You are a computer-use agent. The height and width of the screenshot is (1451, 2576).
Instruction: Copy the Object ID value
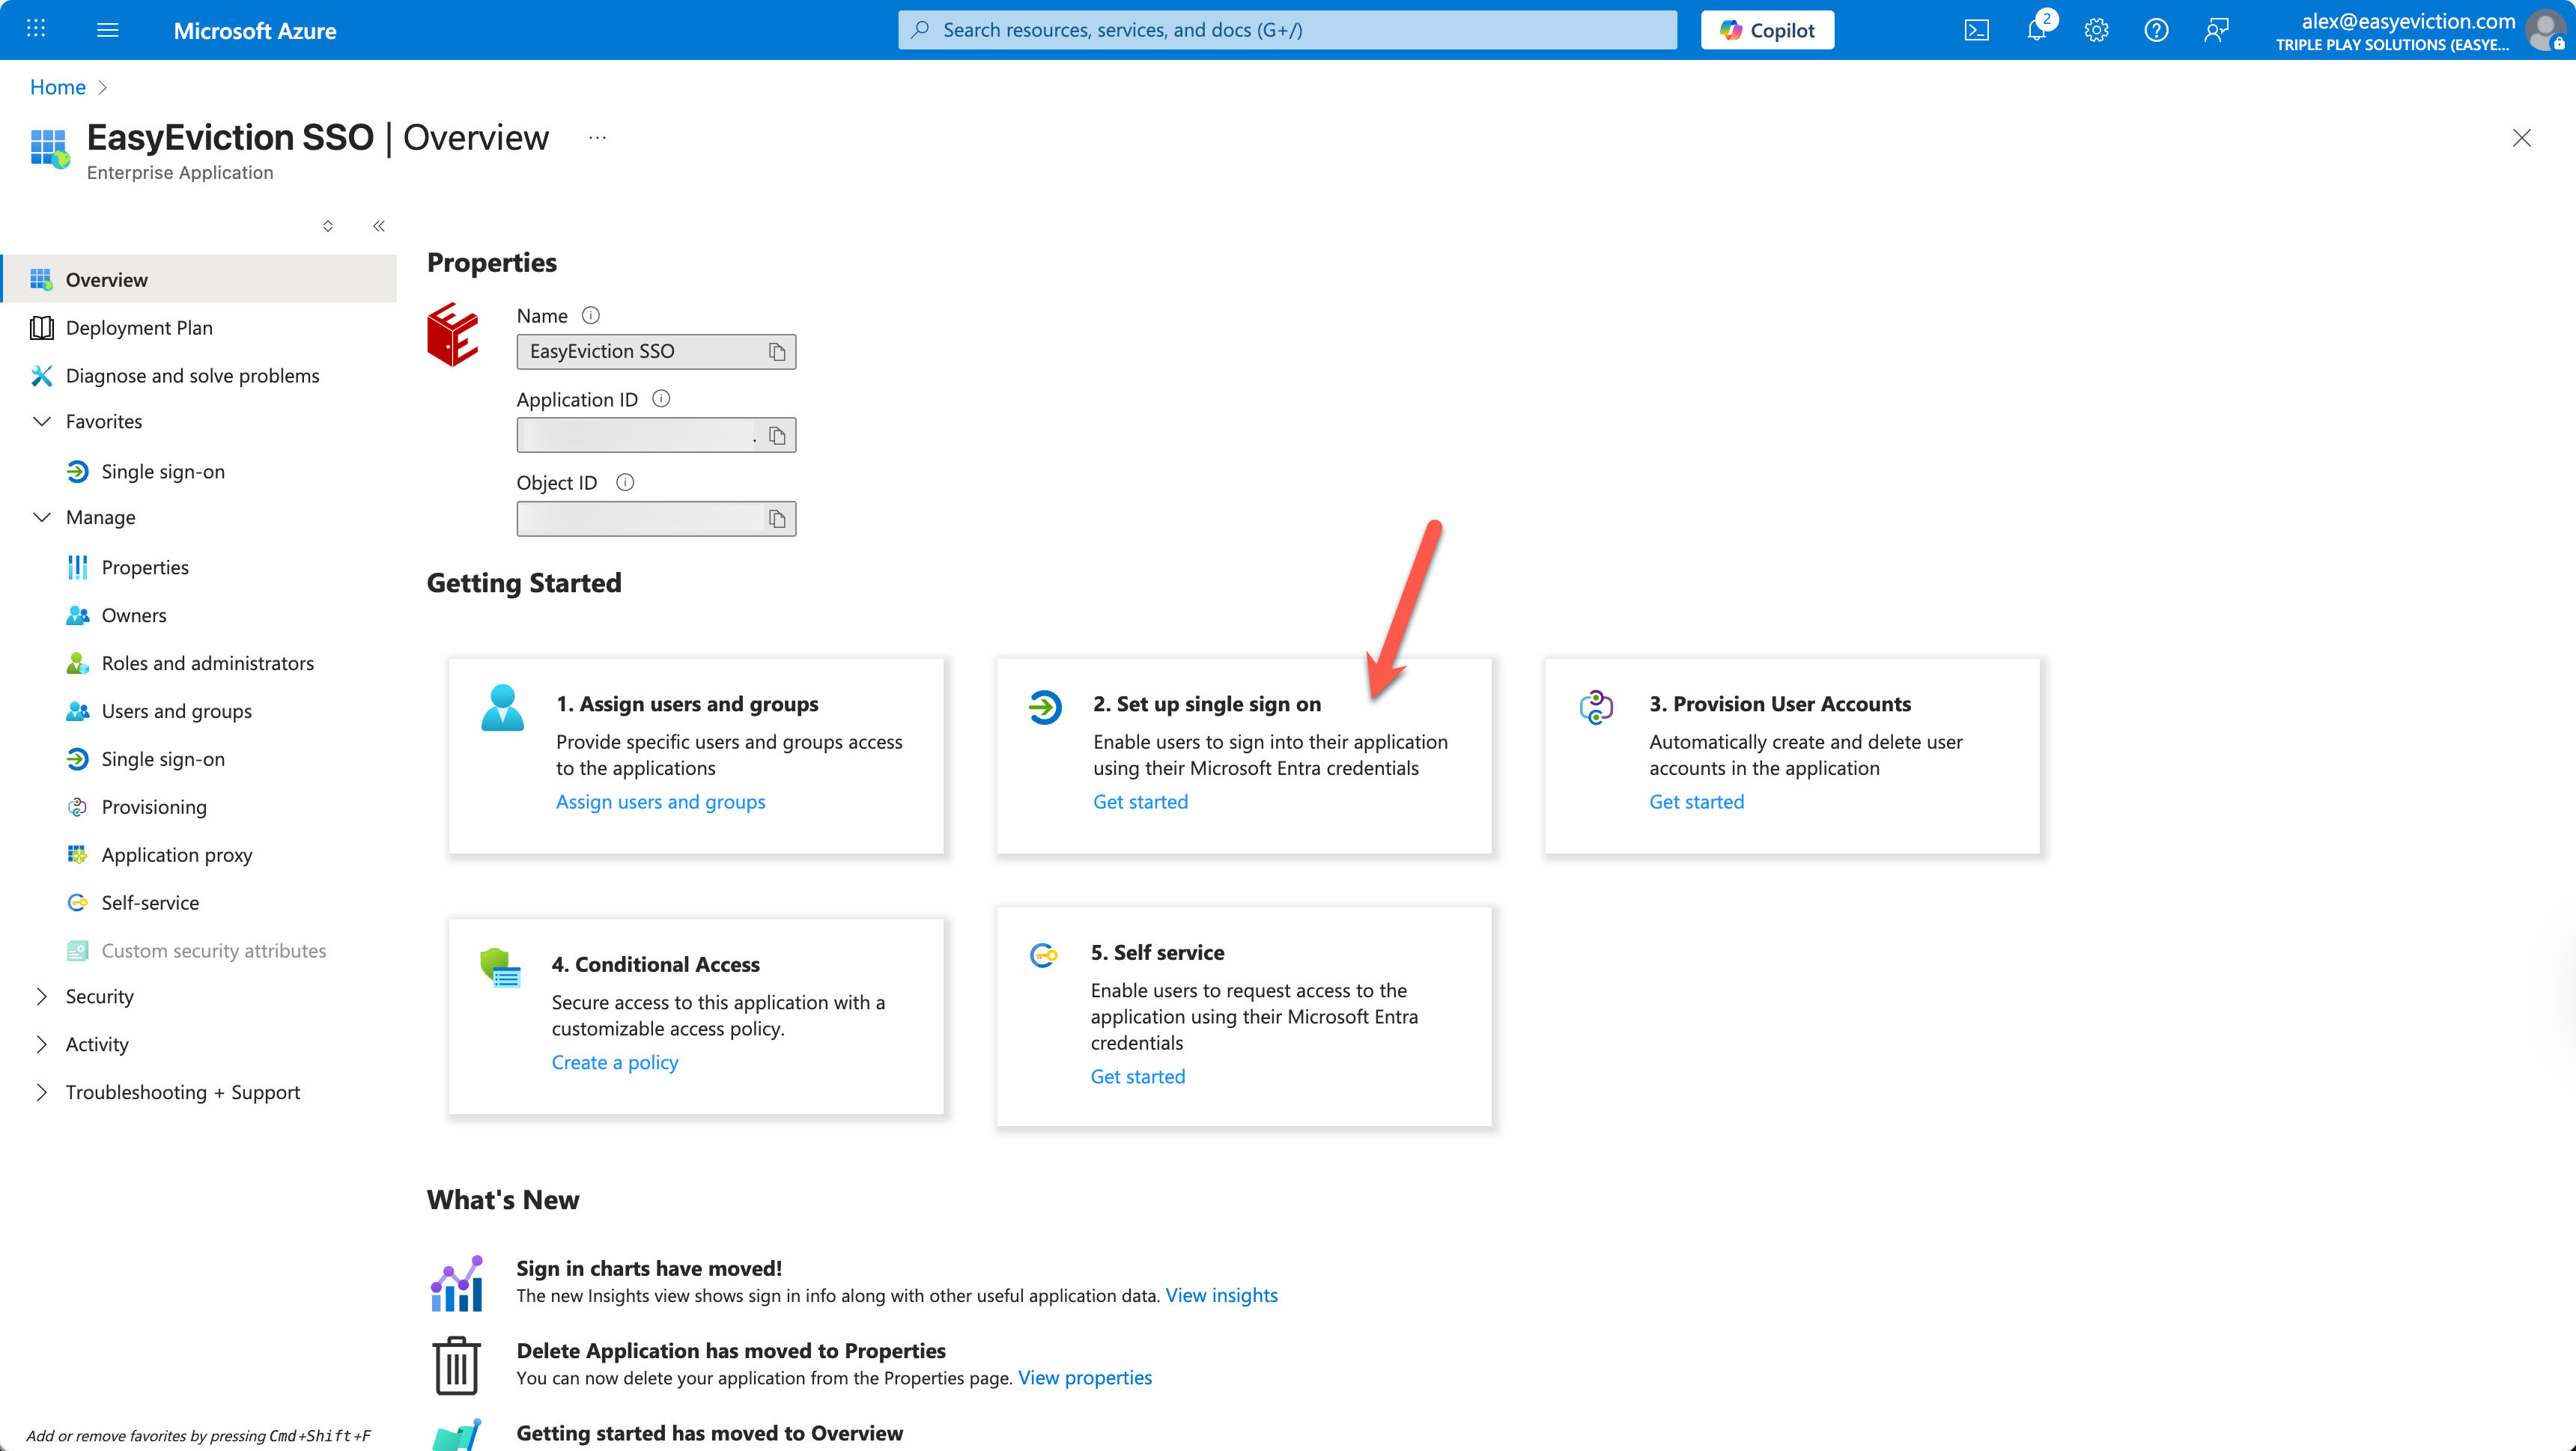click(776, 518)
